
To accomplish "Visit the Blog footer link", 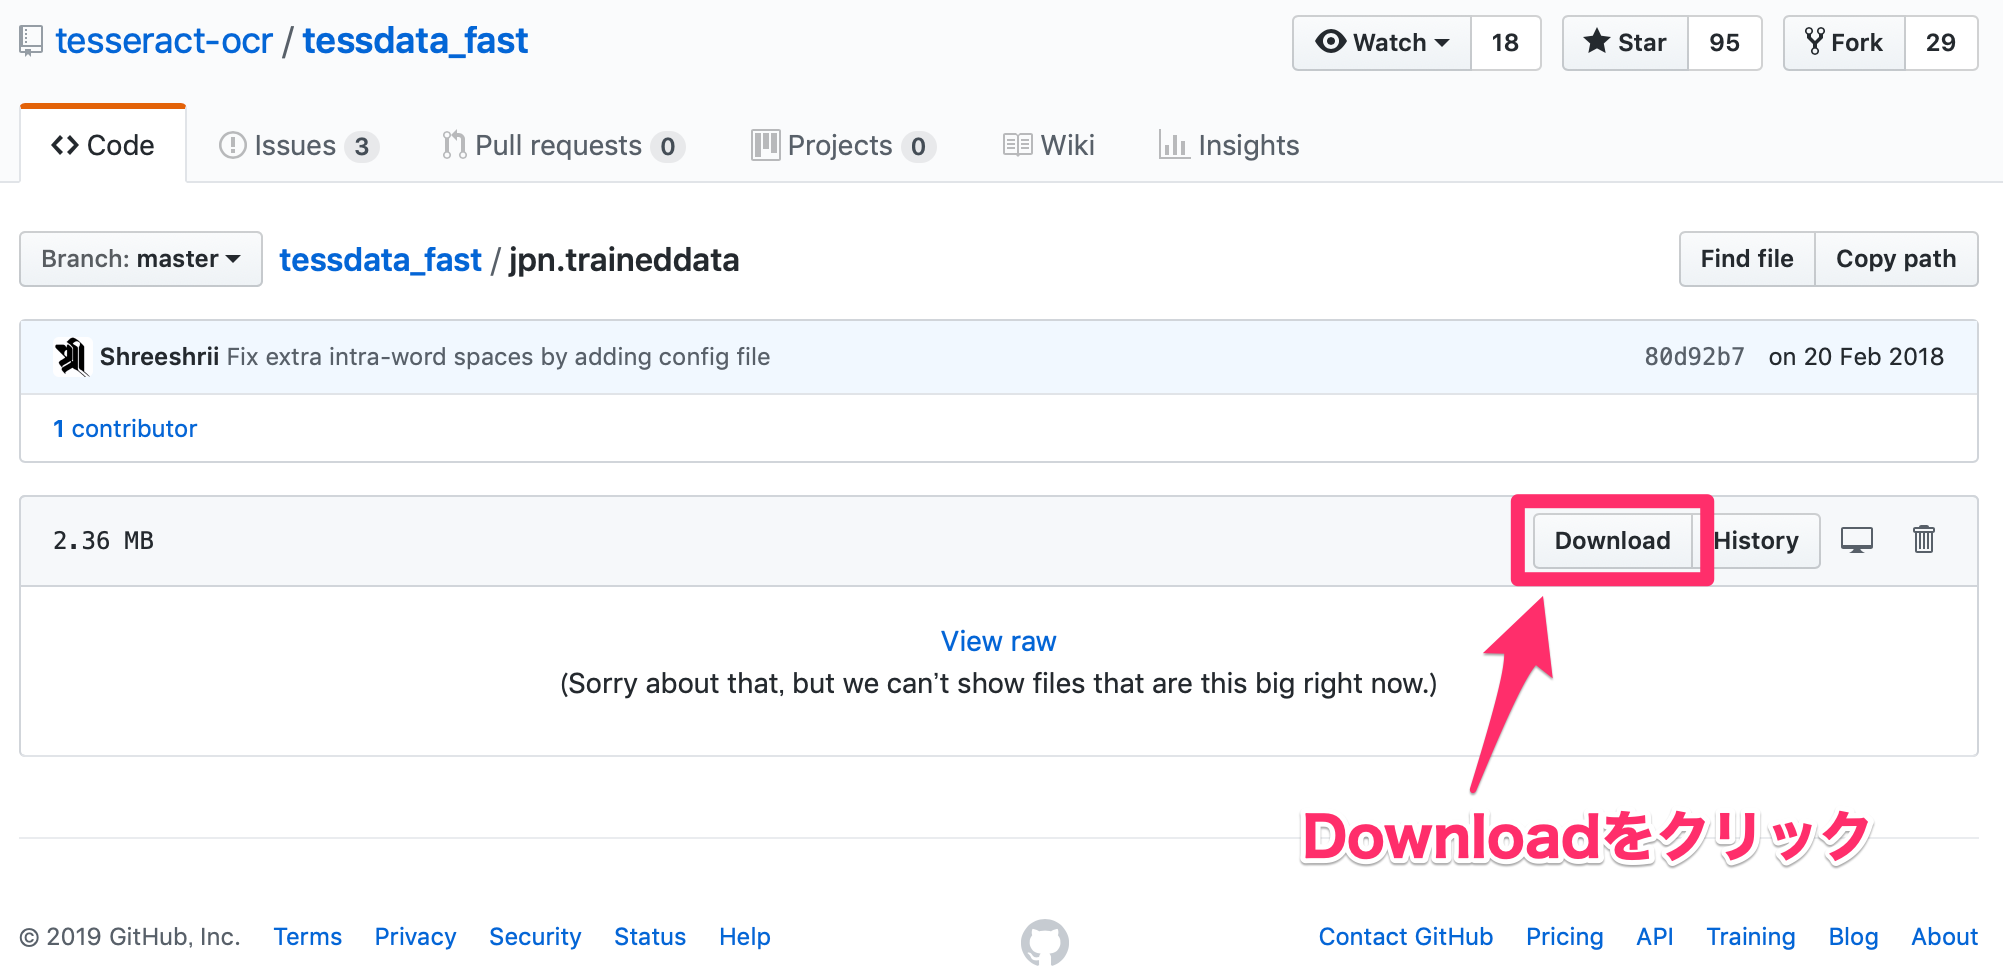I will (1854, 937).
